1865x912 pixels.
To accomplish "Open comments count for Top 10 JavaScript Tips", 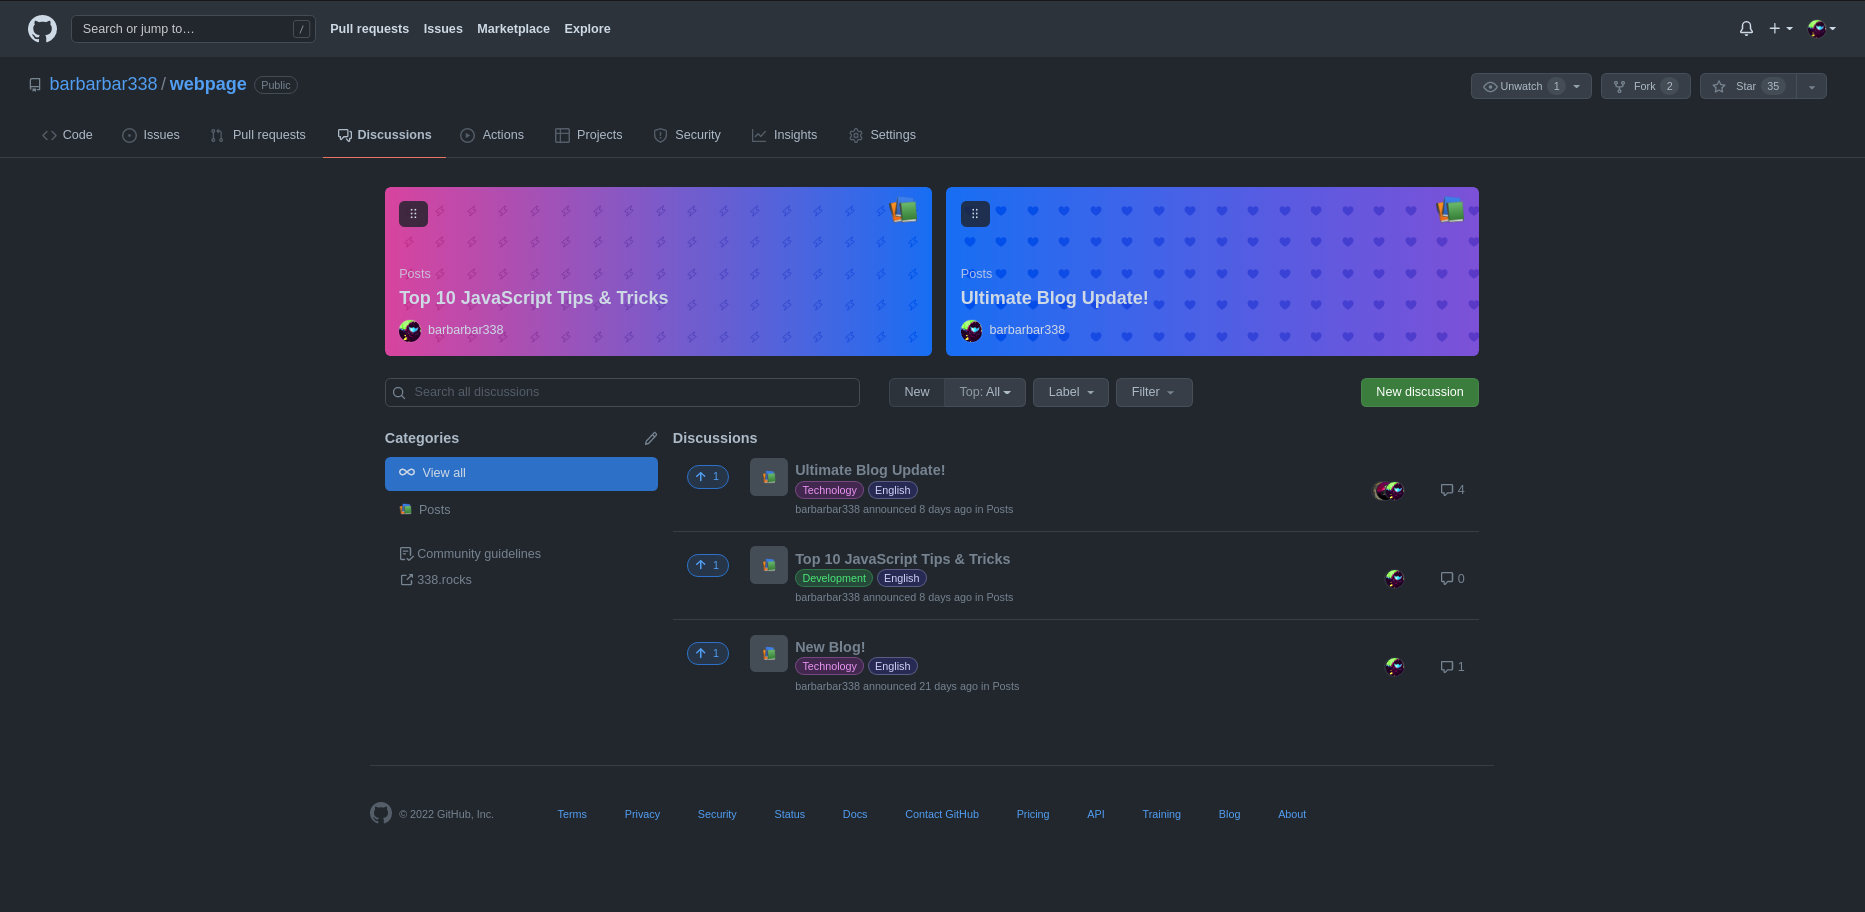I will pyautogui.click(x=1452, y=579).
